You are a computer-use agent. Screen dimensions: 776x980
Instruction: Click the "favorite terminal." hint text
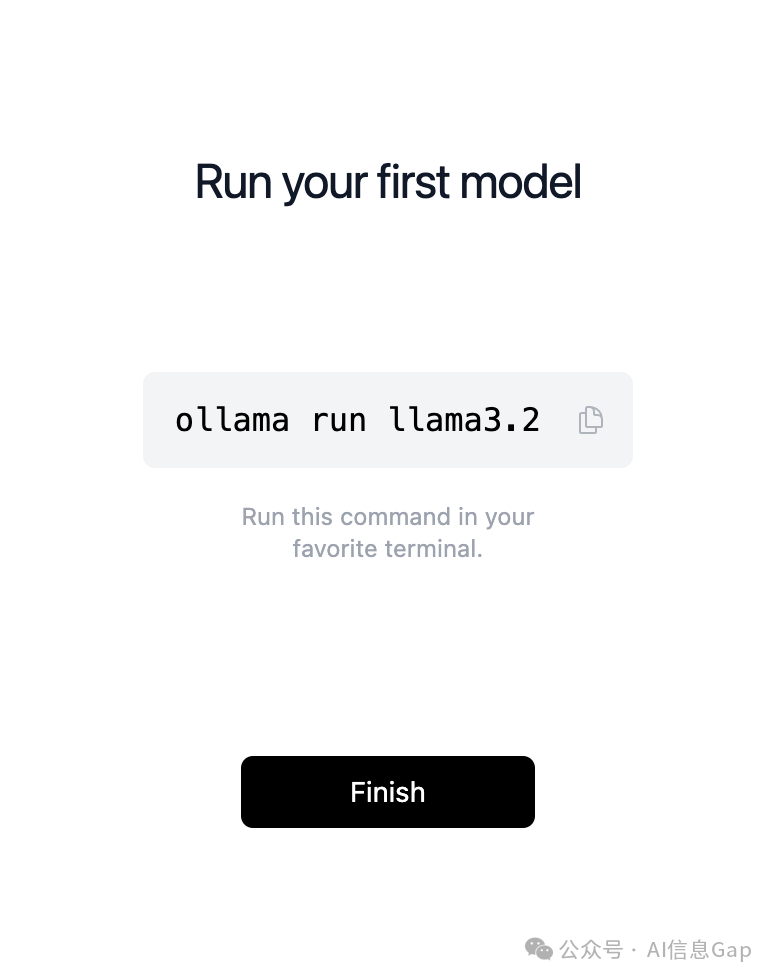(x=387, y=549)
